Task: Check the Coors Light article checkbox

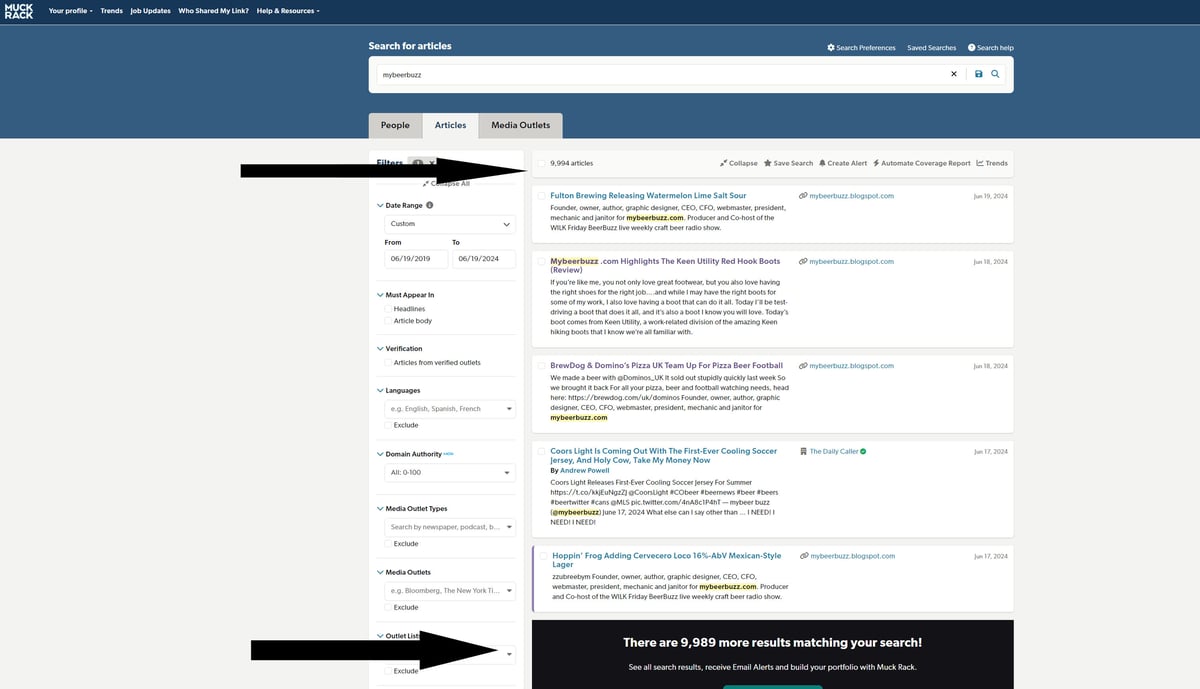Action: (541, 451)
